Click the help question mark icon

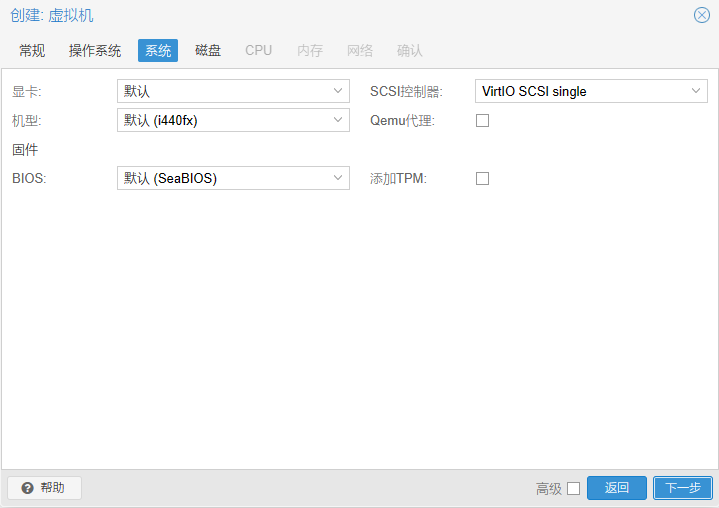coord(28,488)
